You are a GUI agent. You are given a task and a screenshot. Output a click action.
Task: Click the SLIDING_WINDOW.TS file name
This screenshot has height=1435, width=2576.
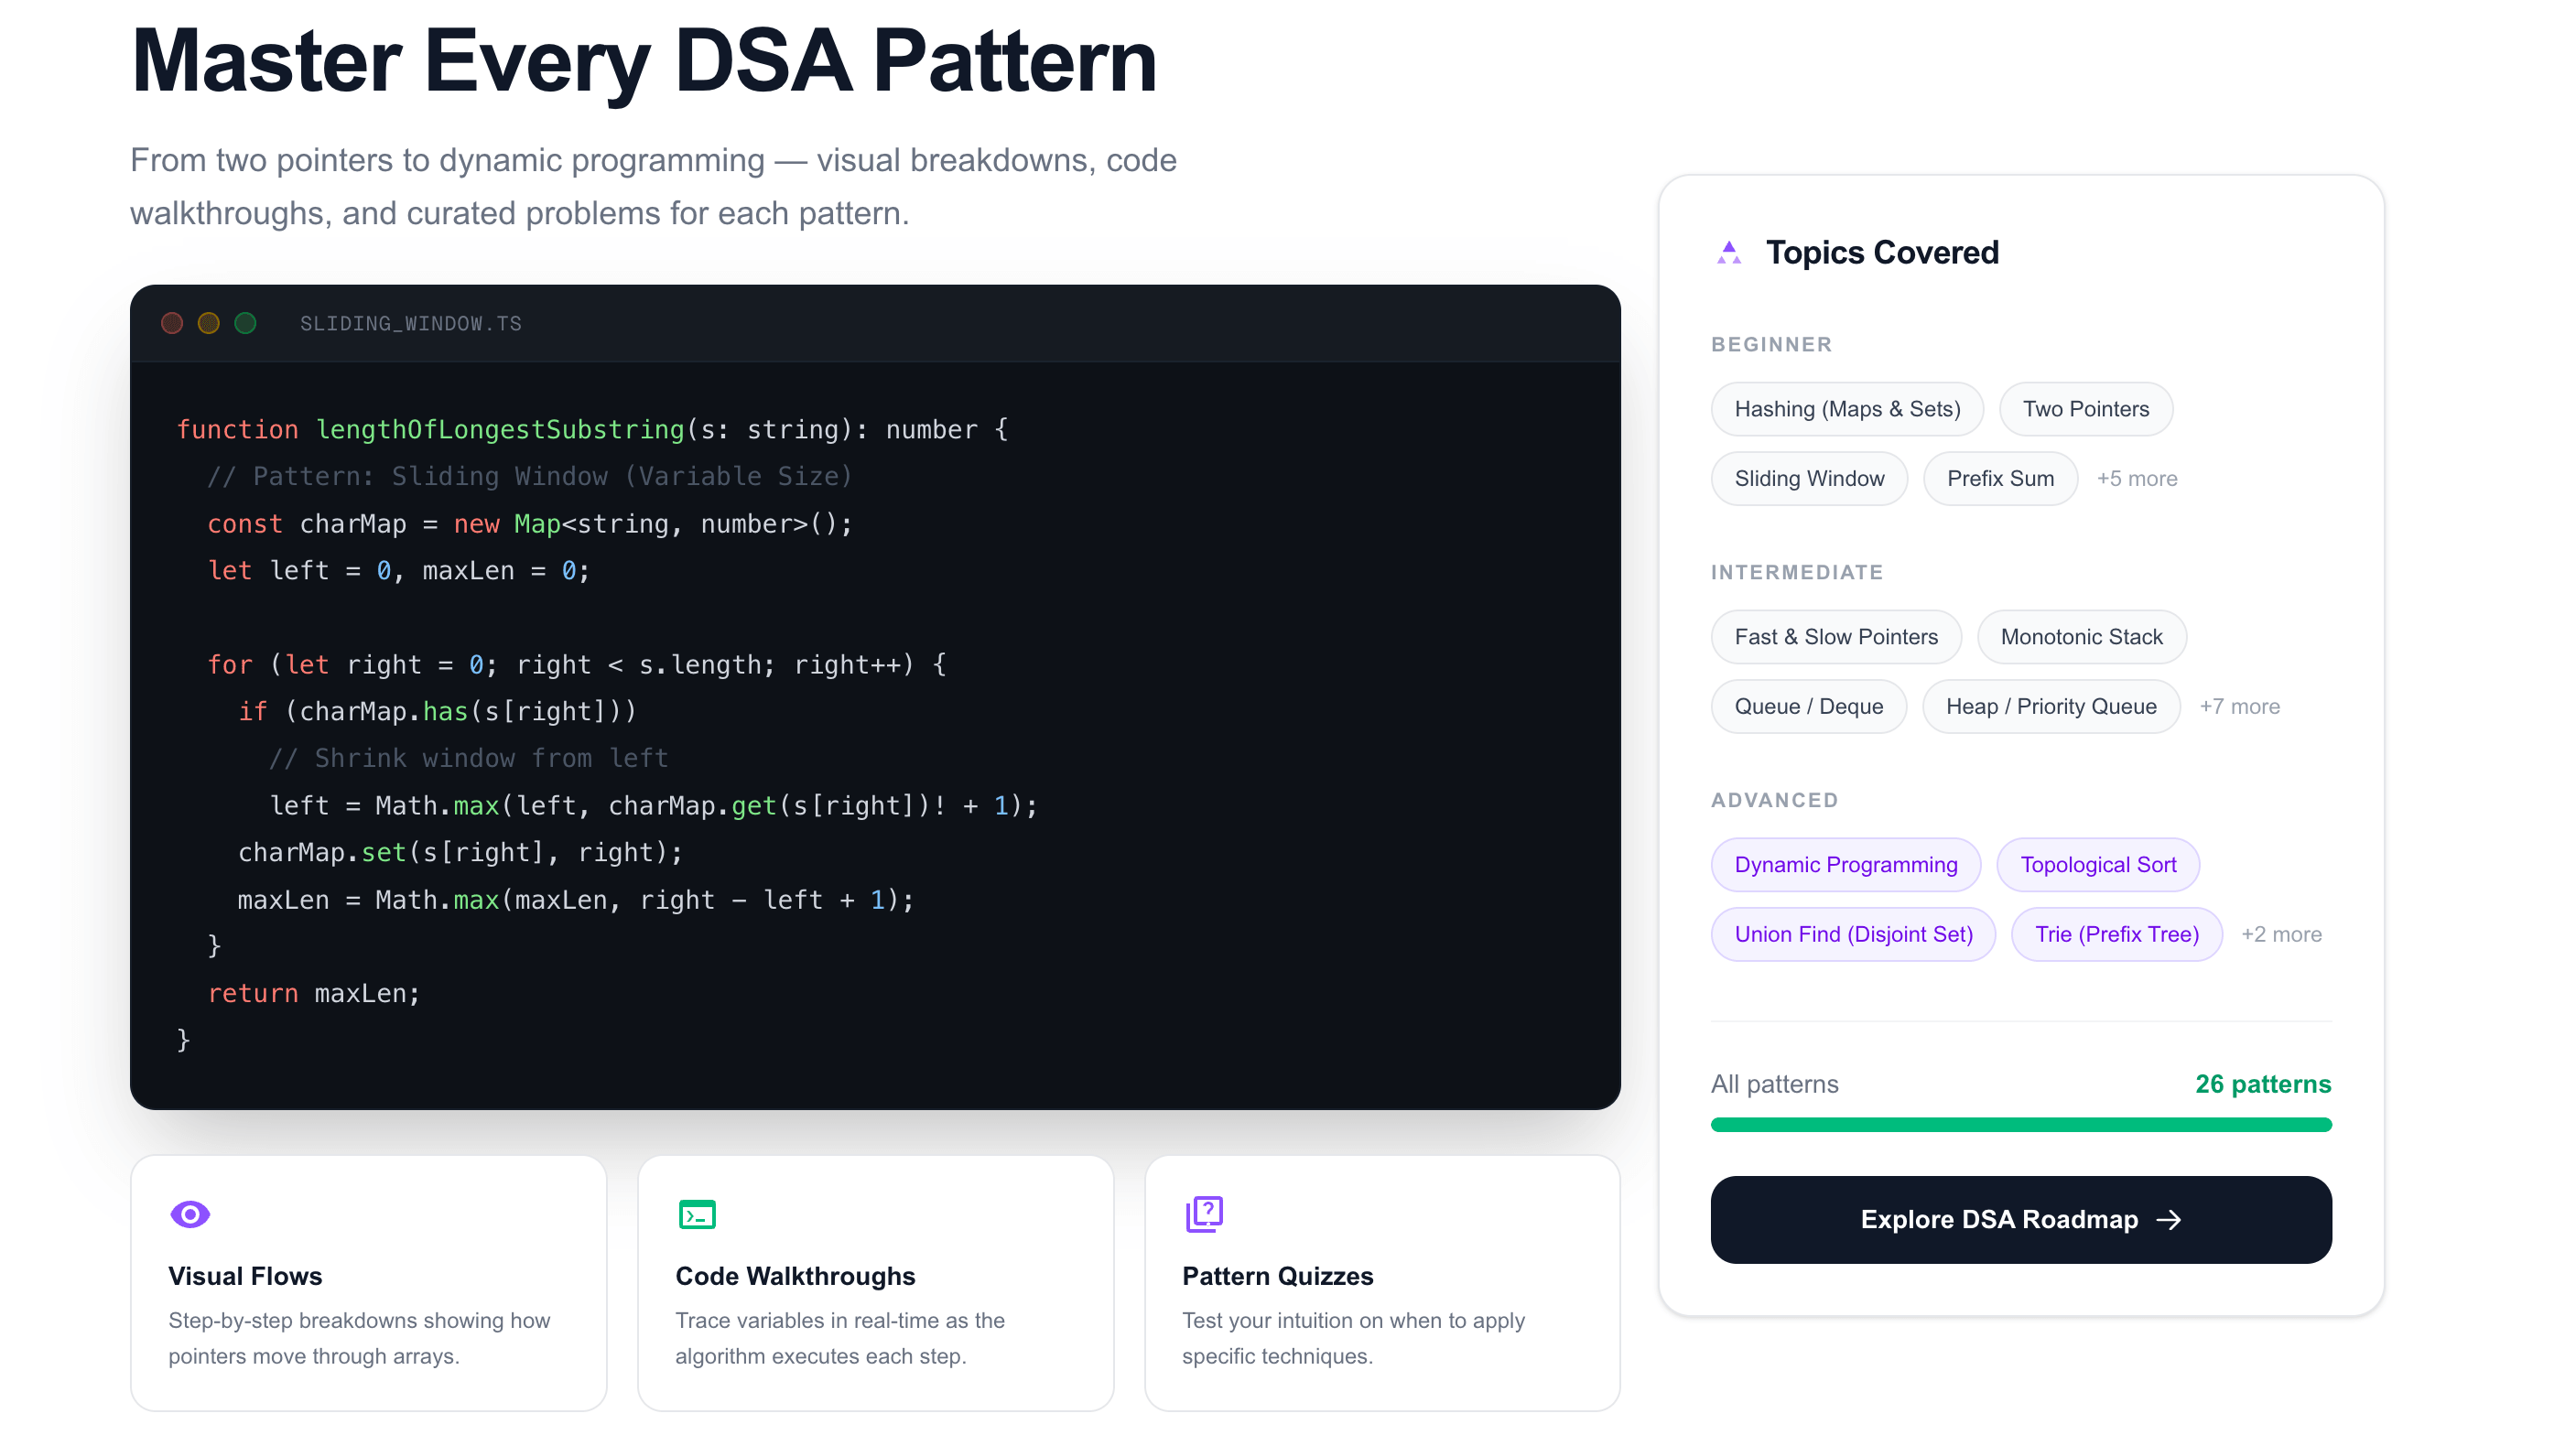pos(411,324)
